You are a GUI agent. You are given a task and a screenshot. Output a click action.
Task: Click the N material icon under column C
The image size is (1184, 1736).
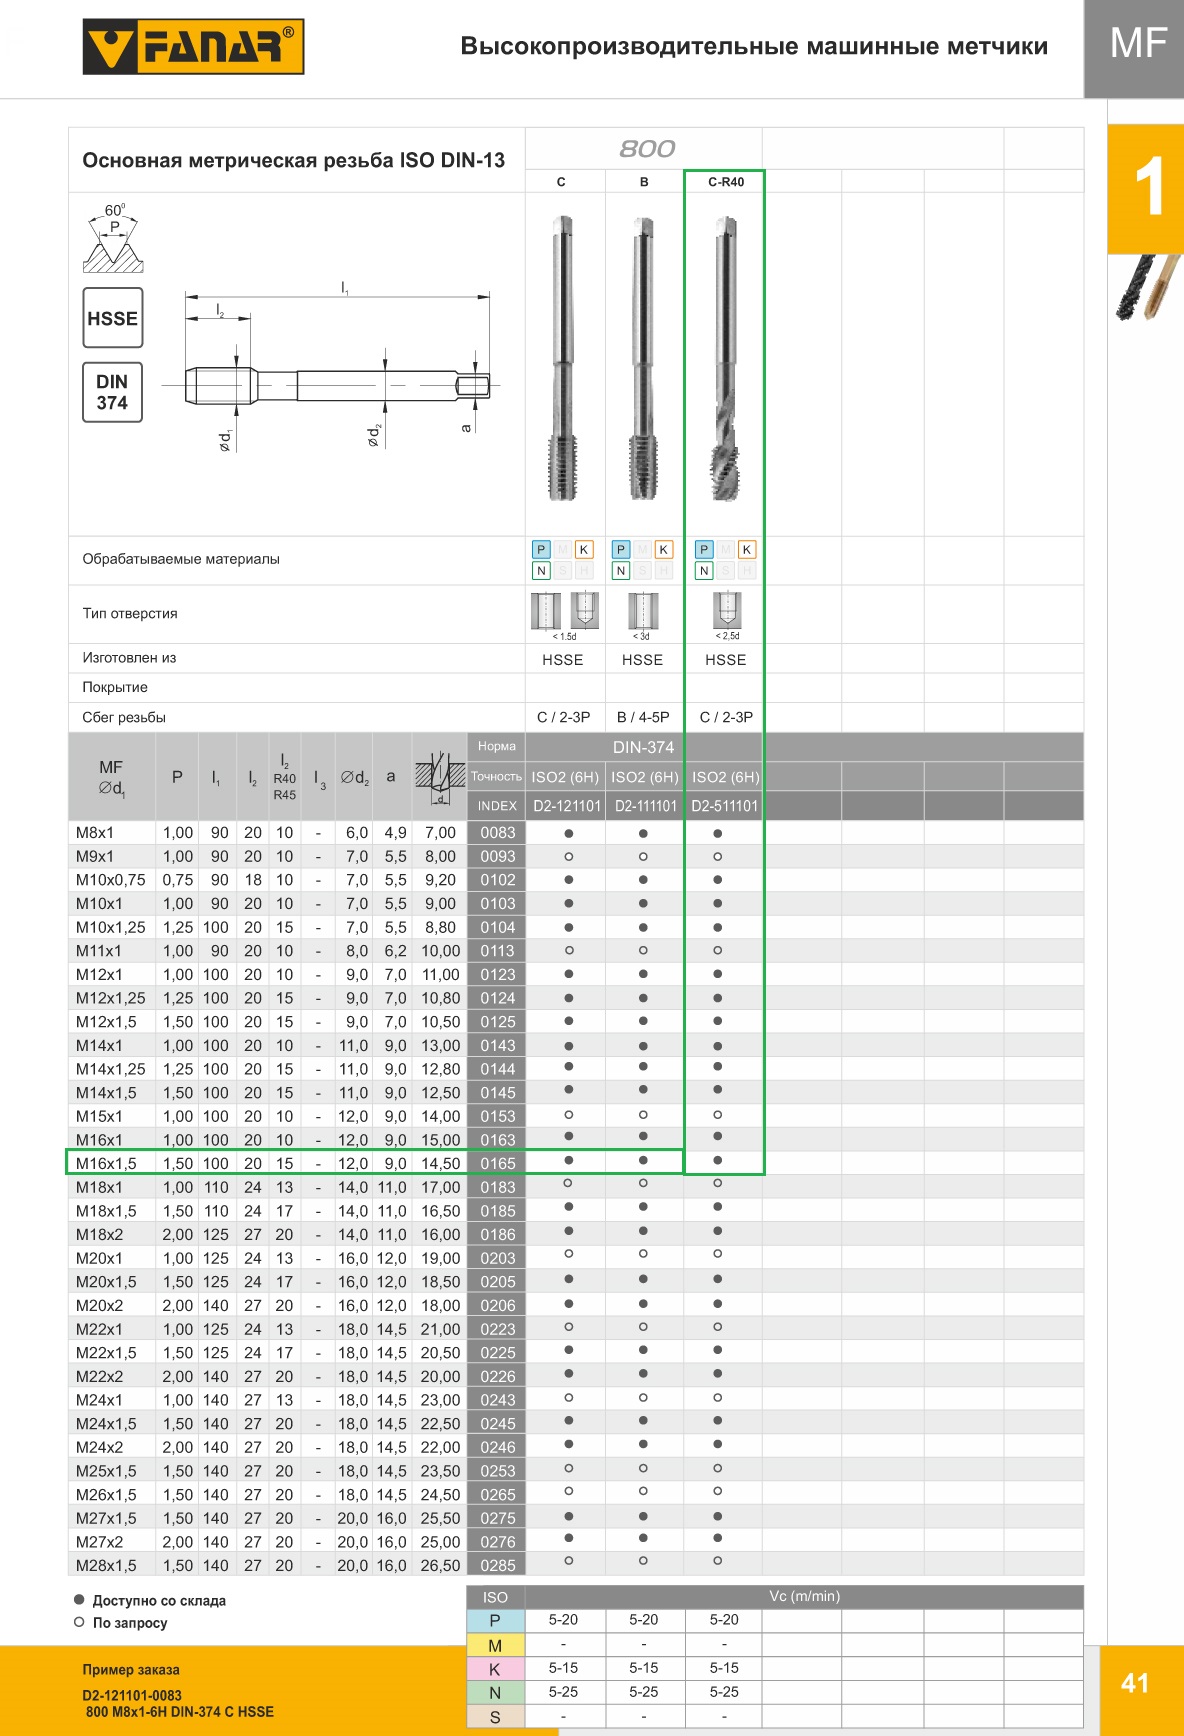pyautogui.click(x=541, y=571)
